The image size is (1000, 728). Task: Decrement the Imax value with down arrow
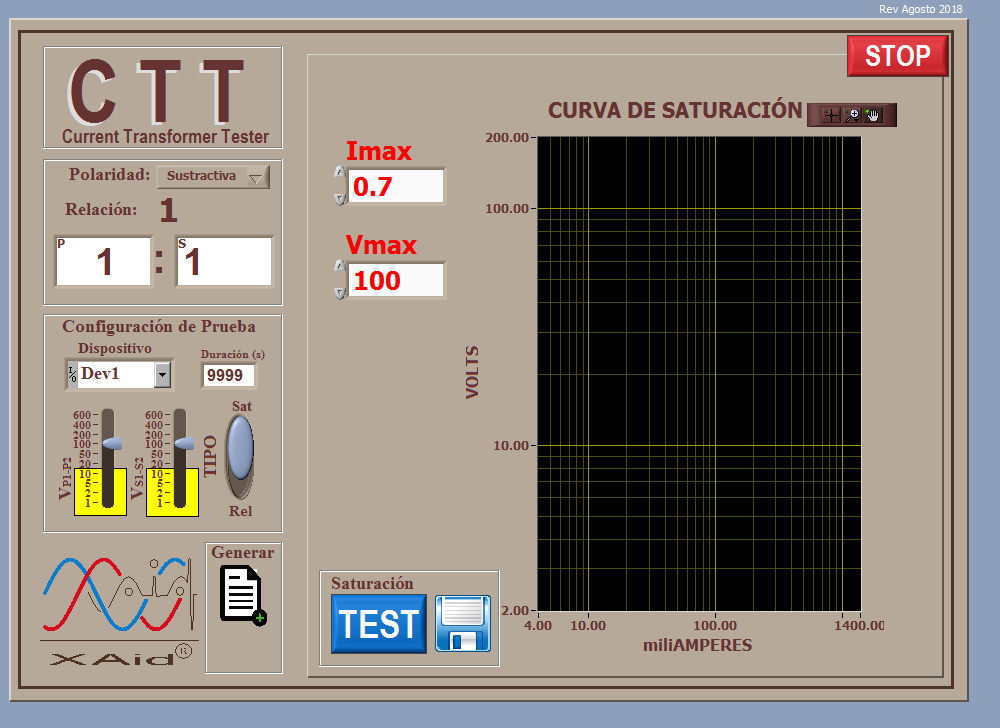click(x=339, y=199)
